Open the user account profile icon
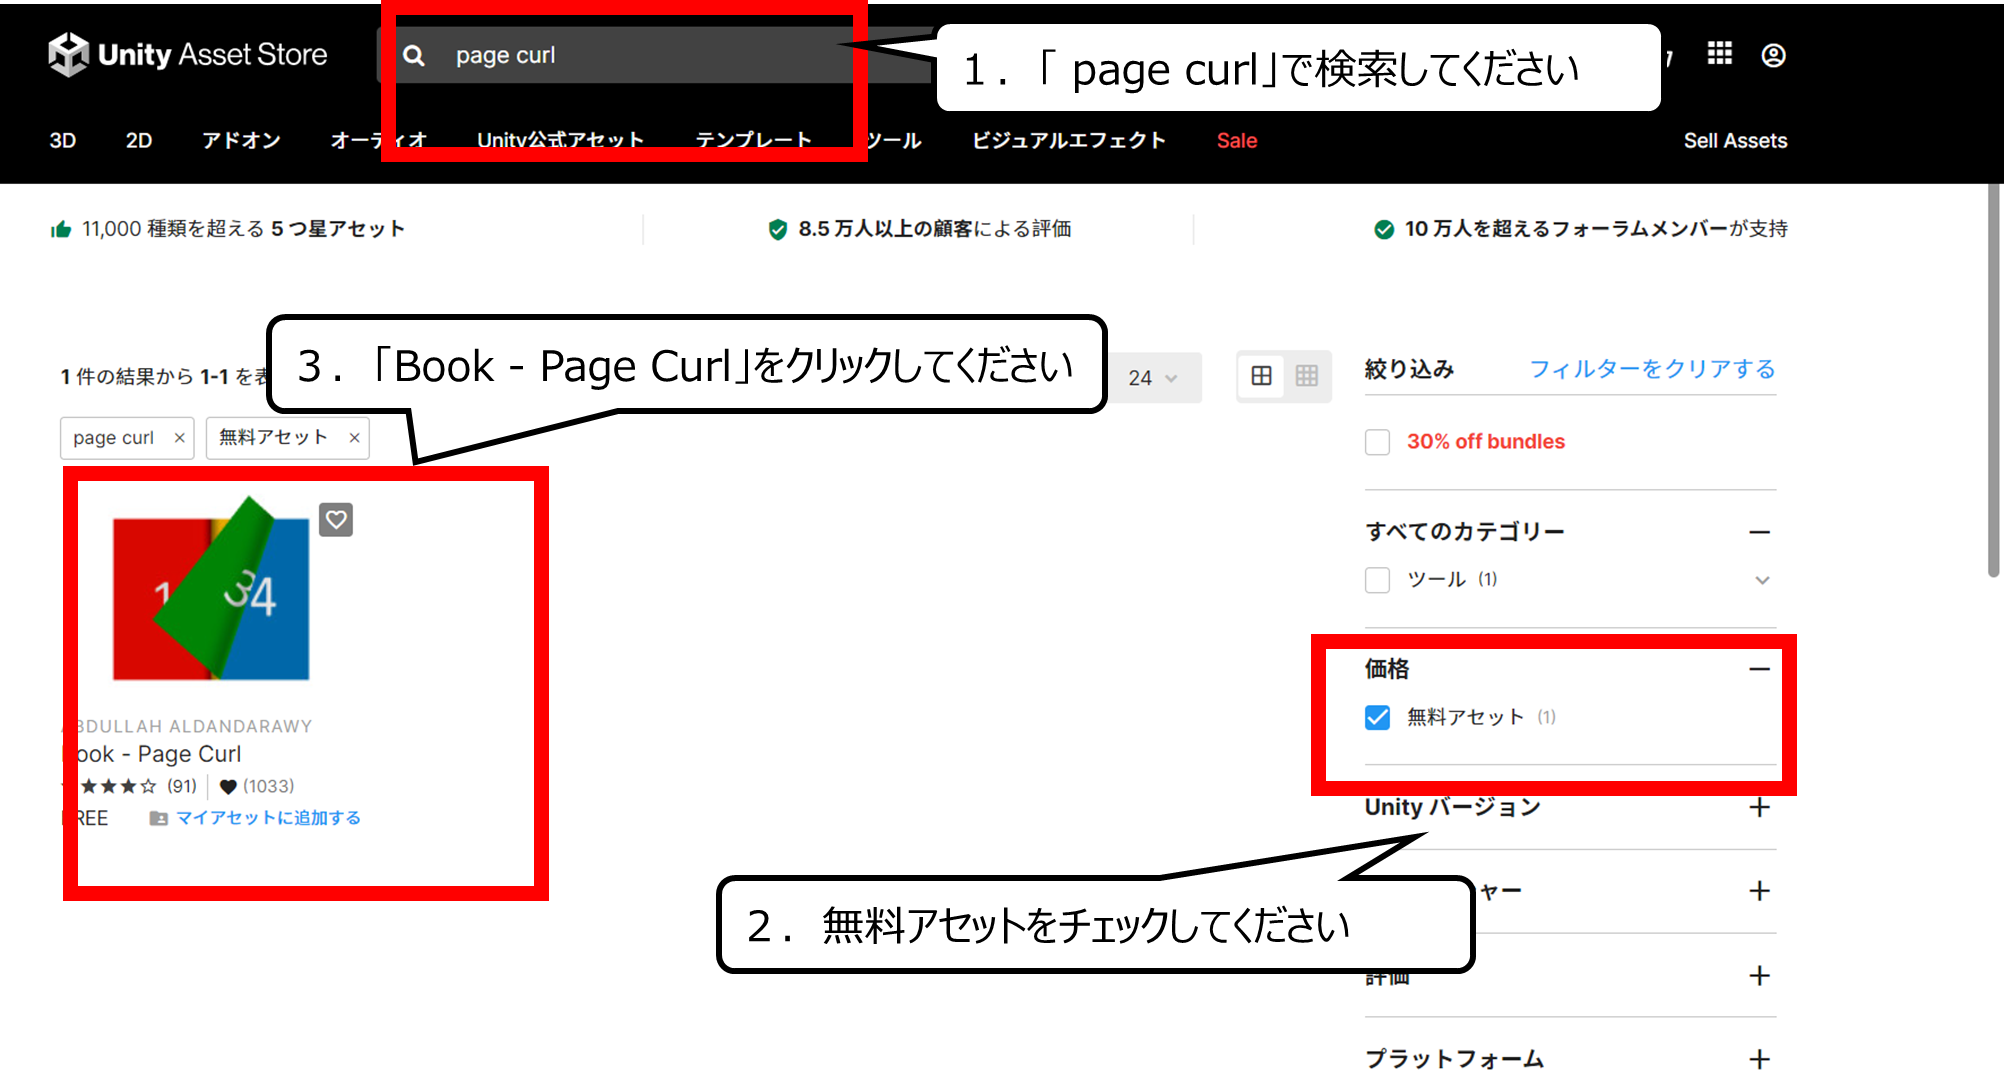 click(1773, 56)
